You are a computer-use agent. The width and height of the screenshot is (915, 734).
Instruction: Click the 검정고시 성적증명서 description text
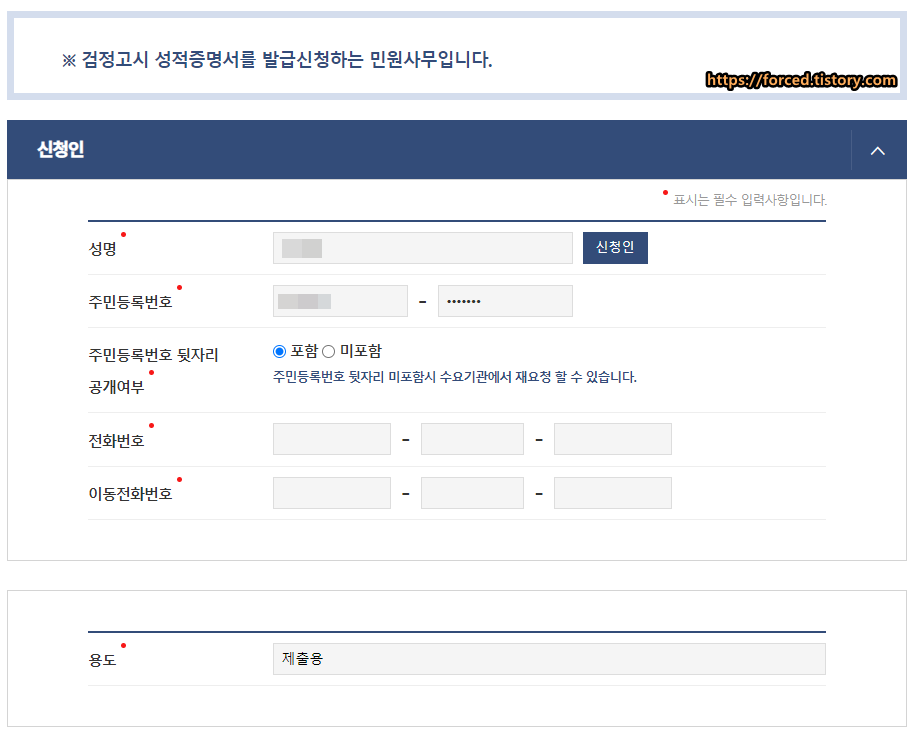pos(277,60)
